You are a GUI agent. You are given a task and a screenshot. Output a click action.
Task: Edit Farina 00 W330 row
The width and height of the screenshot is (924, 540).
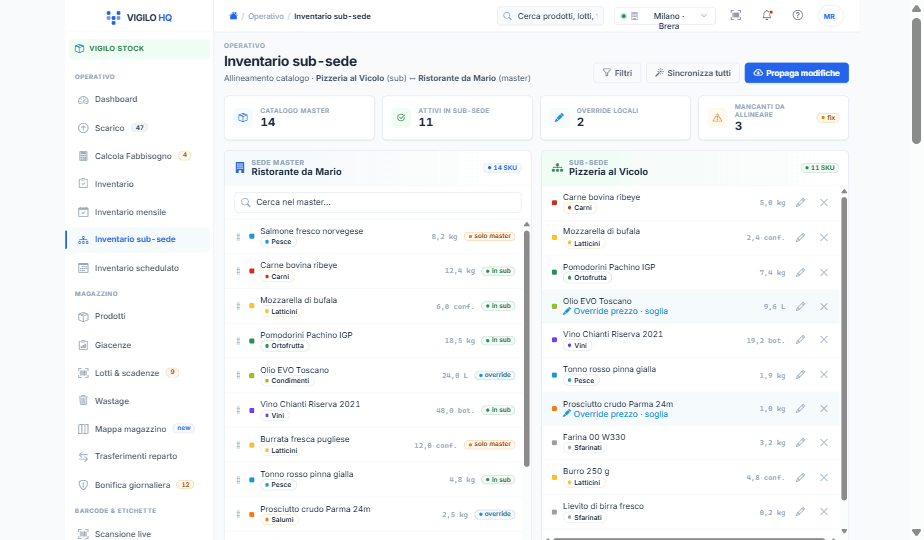click(x=800, y=443)
